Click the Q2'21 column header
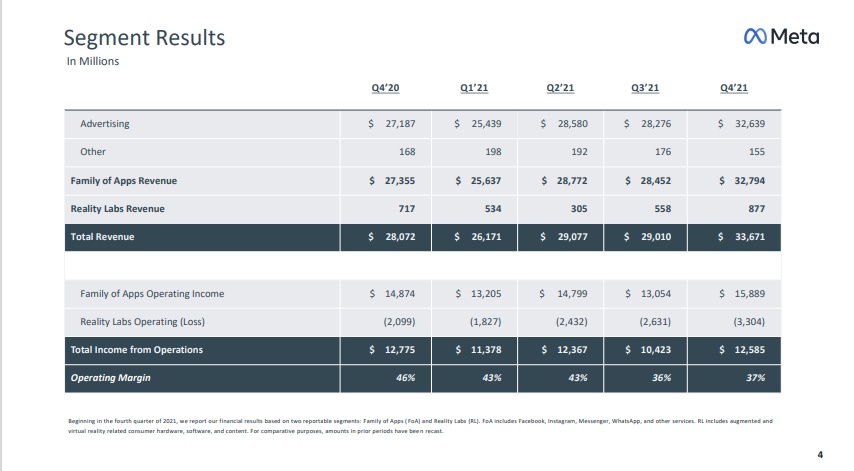The height and width of the screenshot is (471, 854). (560, 89)
